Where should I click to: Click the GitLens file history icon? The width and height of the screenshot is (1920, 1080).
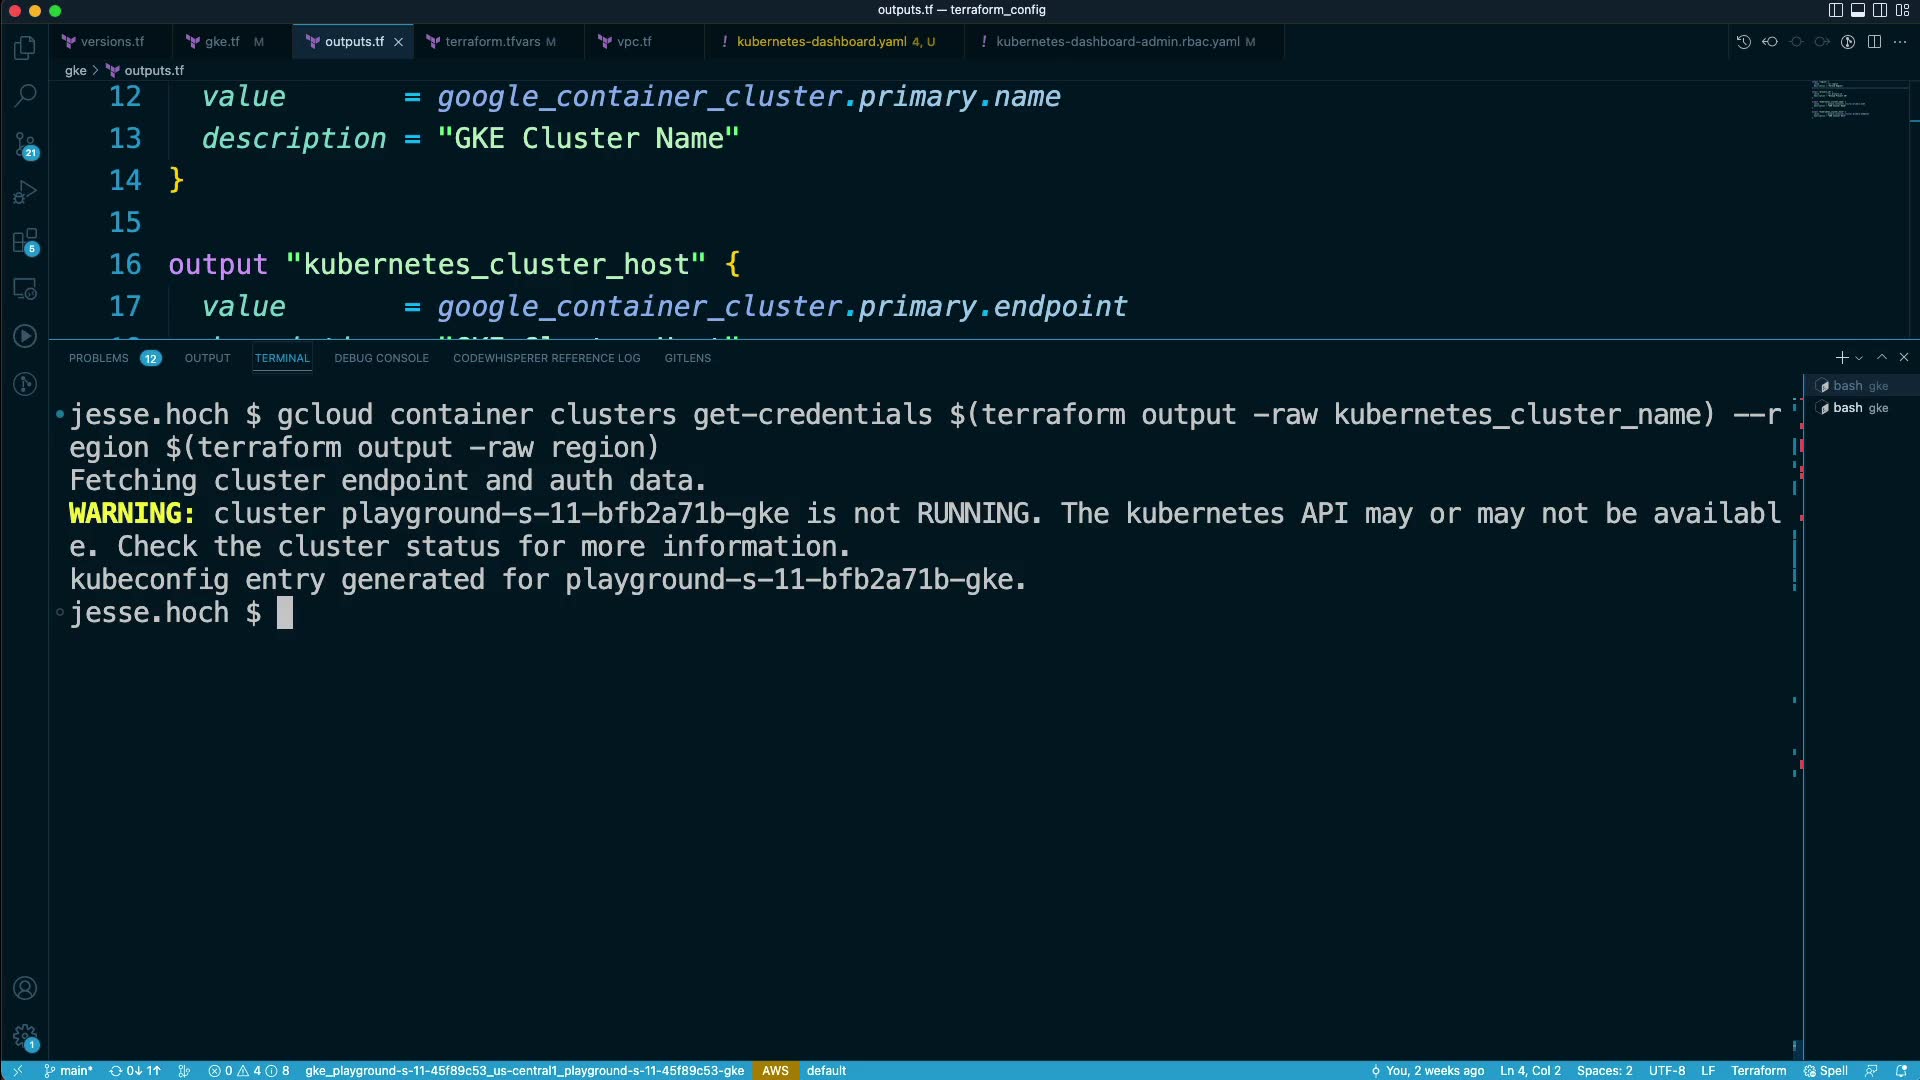tap(1743, 42)
